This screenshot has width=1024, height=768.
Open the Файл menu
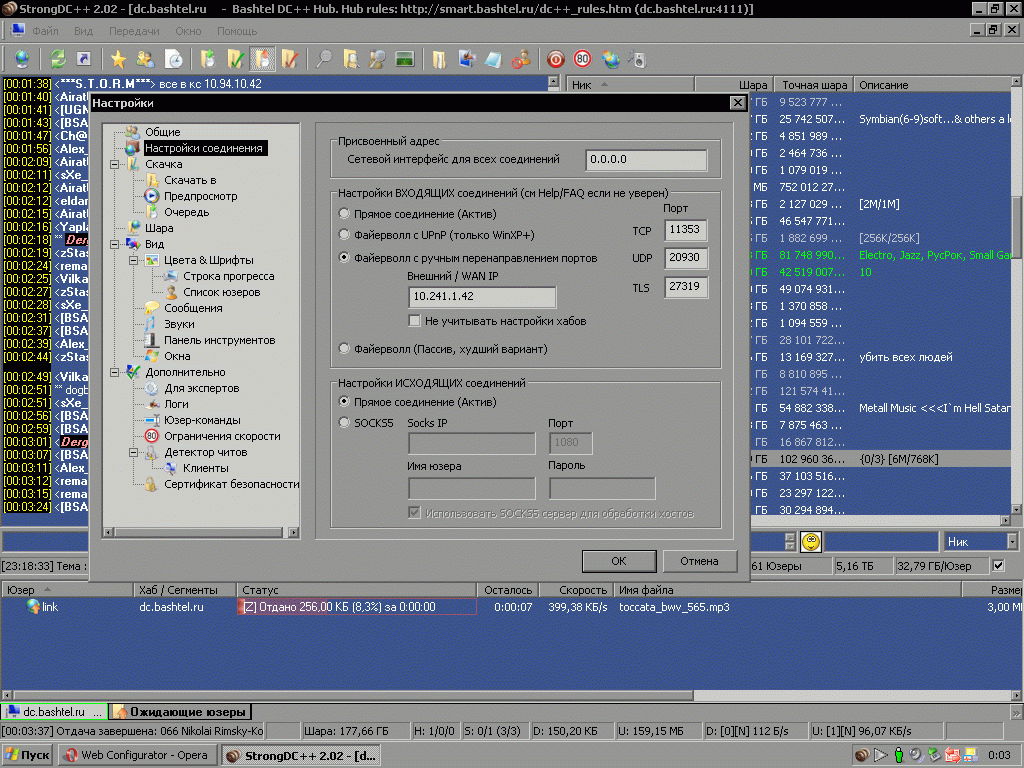point(45,31)
